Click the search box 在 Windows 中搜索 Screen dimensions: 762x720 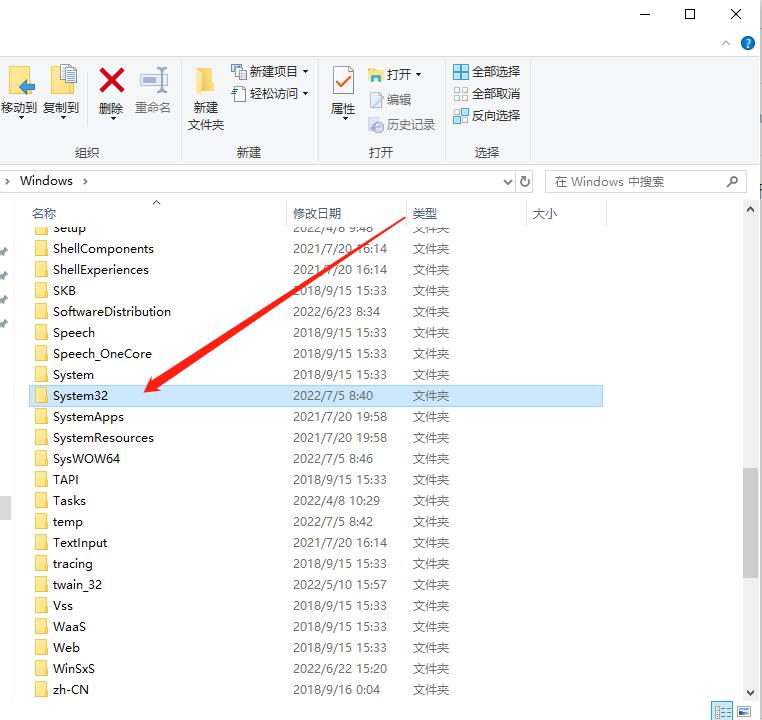pyautogui.click(x=645, y=182)
